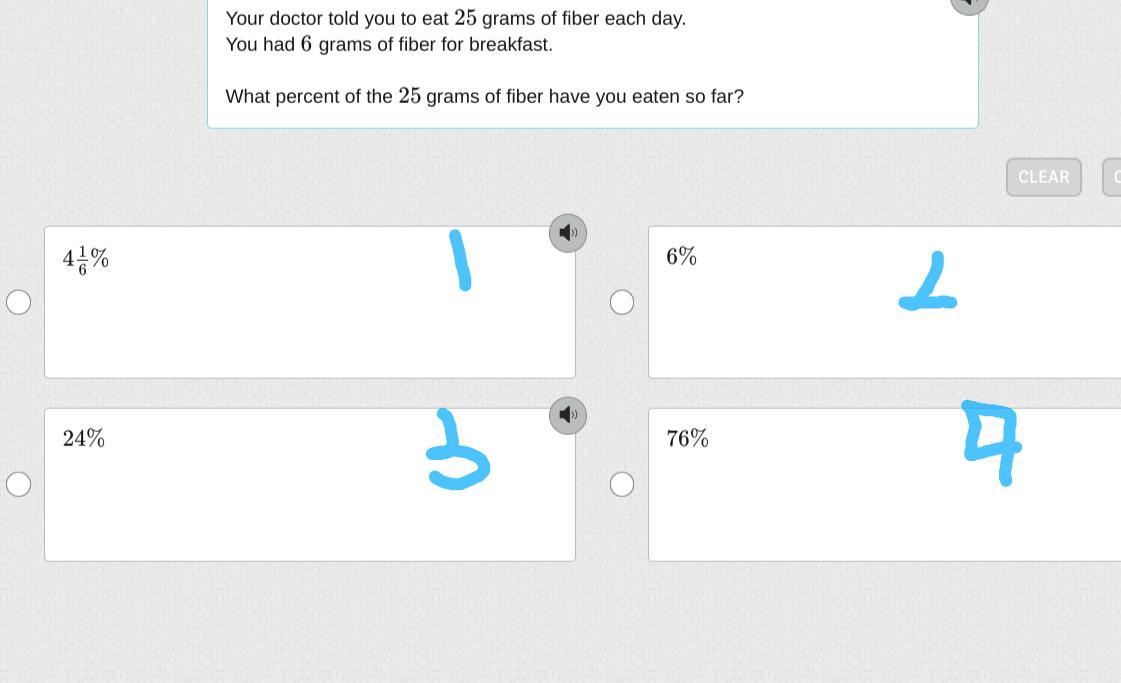Pick the 24% radio option
This screenshot has height=683, width=1121.
(18, 484)
